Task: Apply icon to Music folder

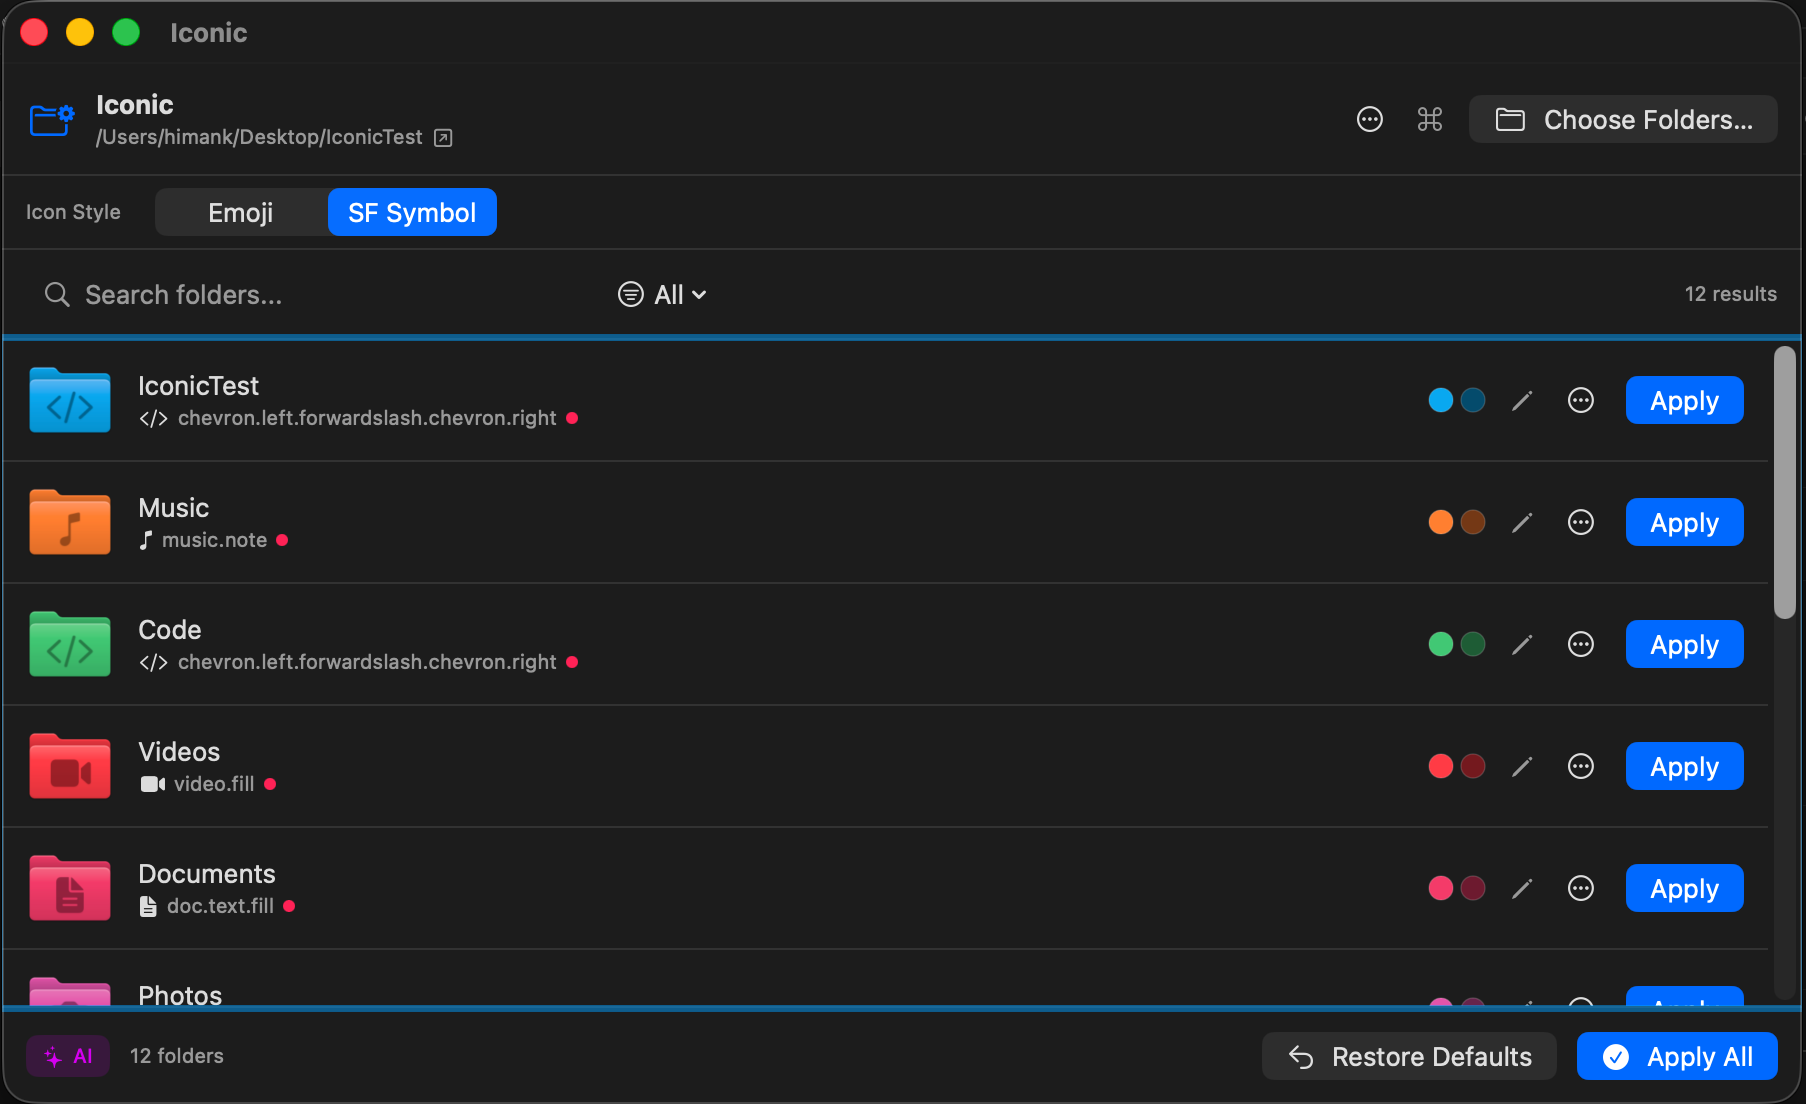Action: point(1685,523)
